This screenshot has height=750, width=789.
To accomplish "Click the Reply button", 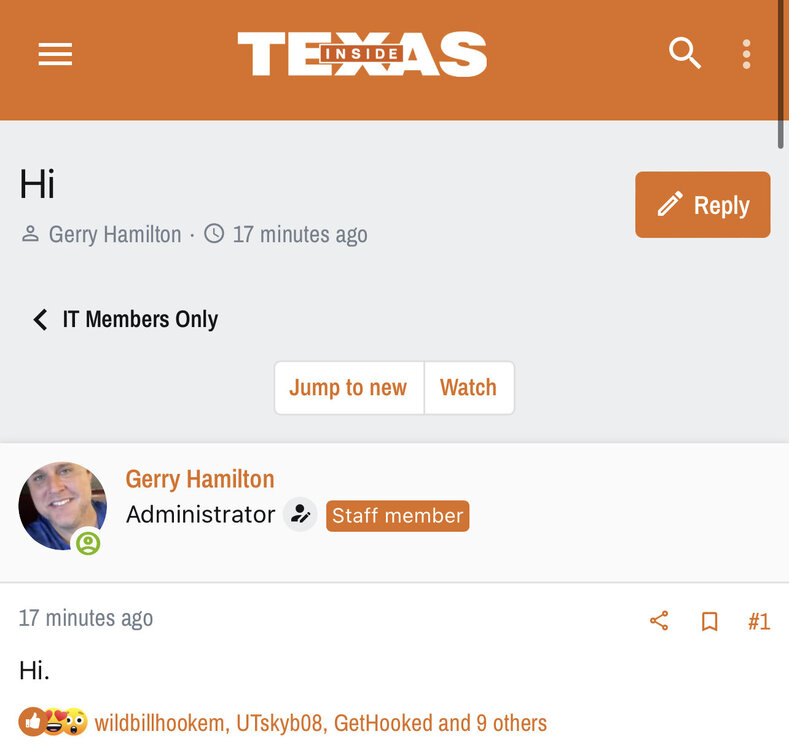I will (702, 205).
